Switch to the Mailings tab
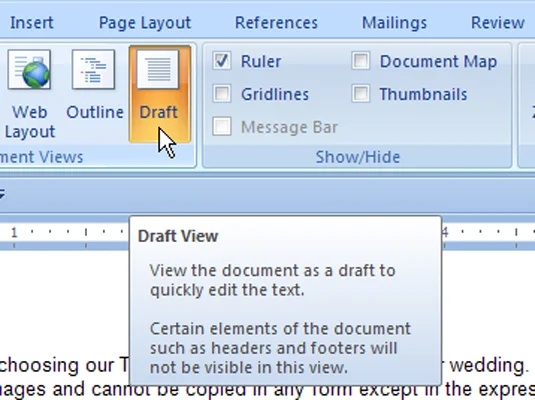This screenshot has width=535, height=400. click(x=394, y=23)
